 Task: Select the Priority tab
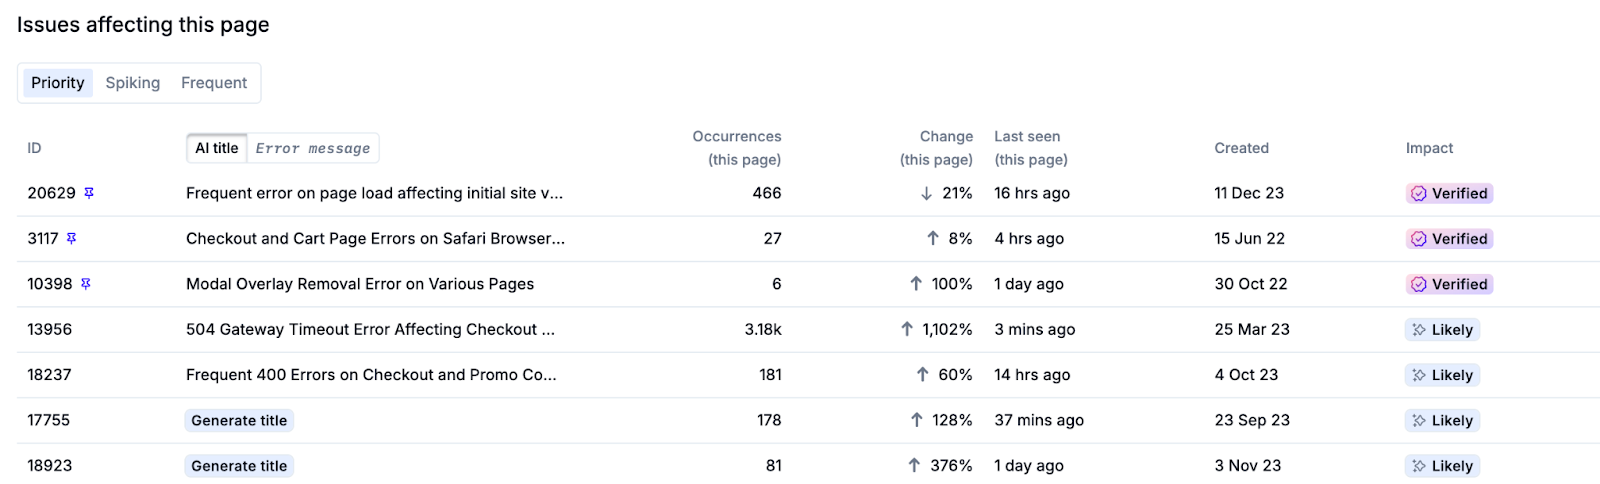(58, 83)
